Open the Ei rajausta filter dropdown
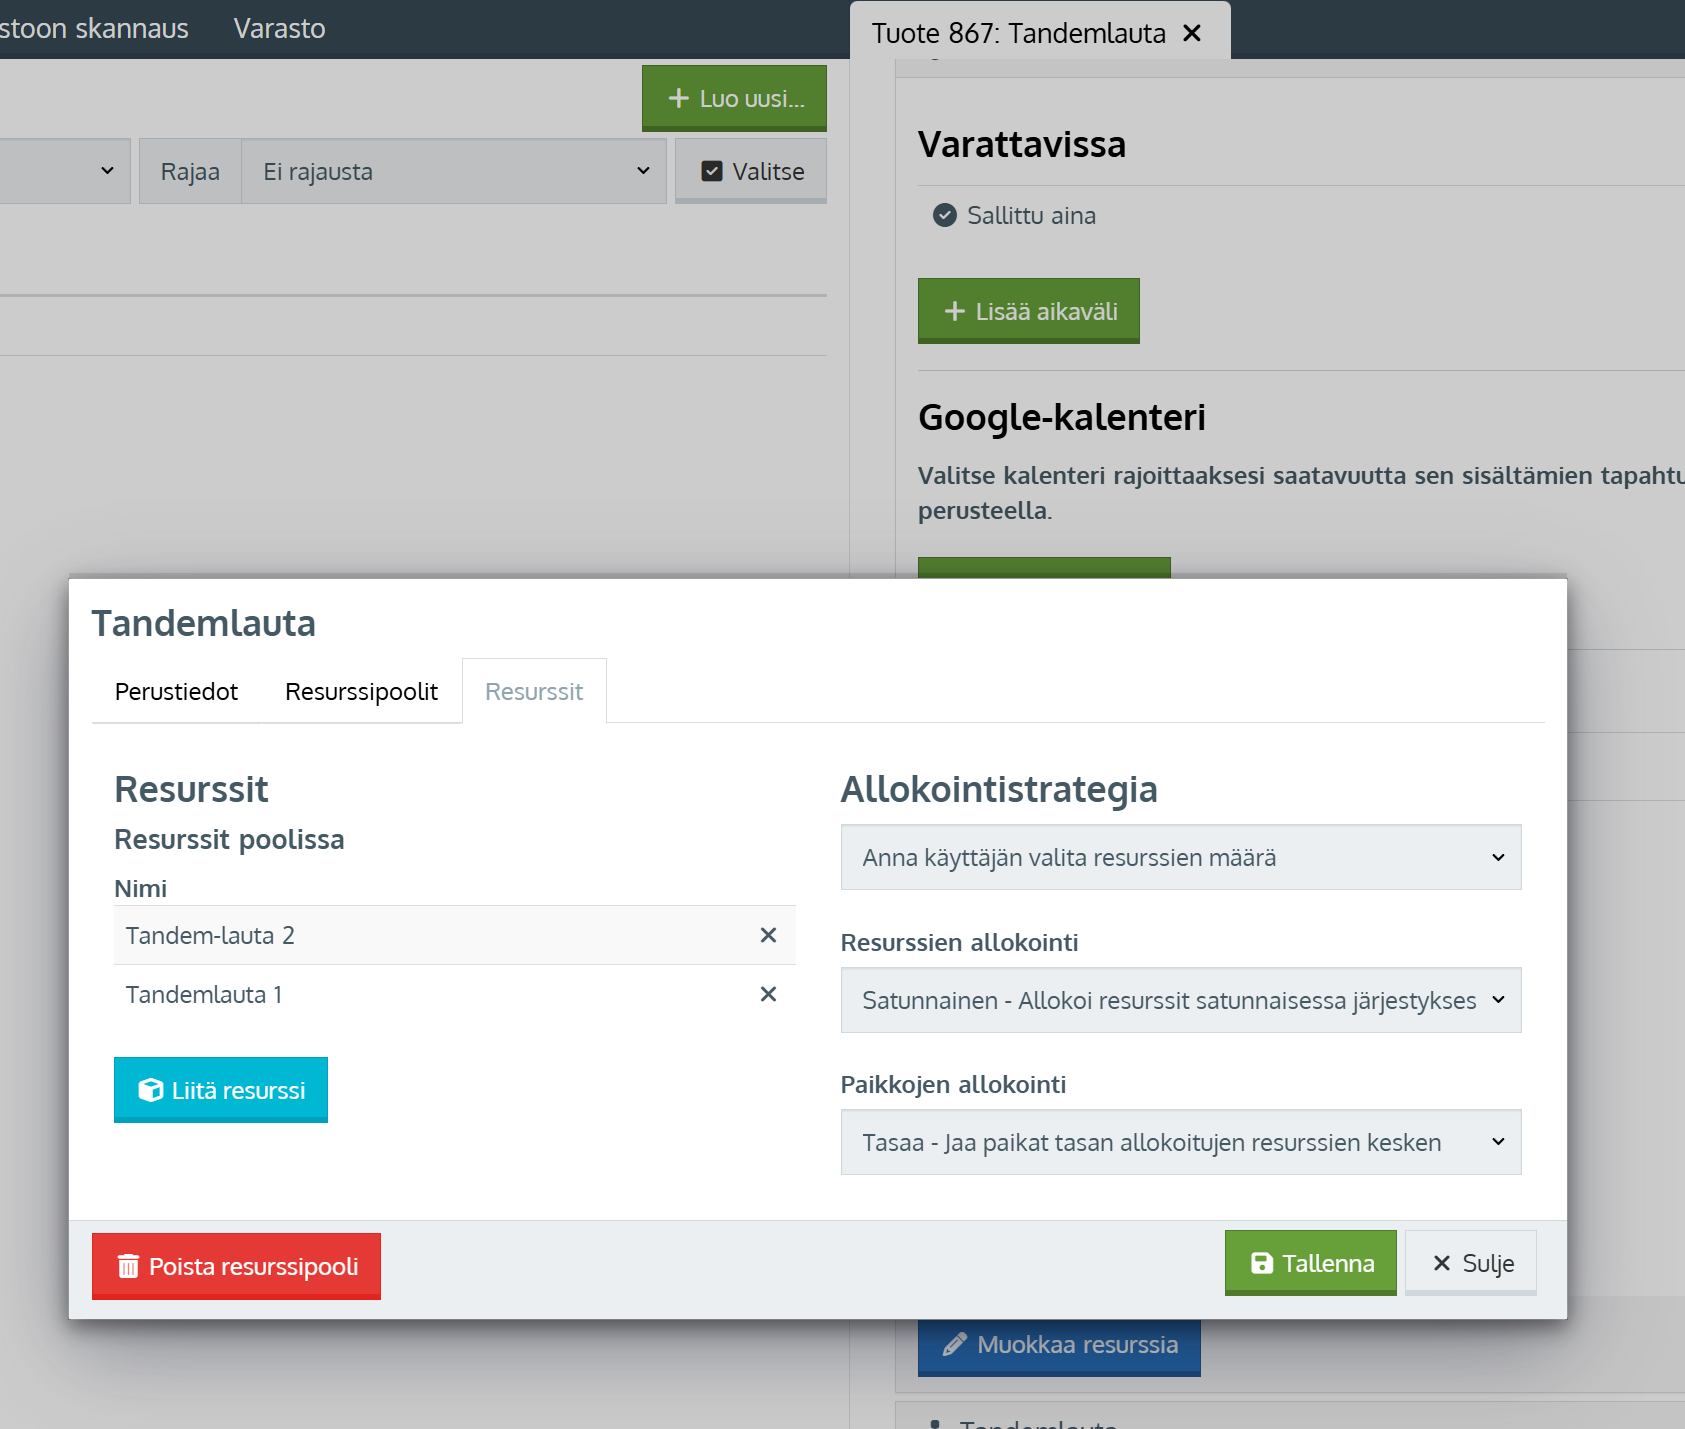This screenshot has width=1685, height=1429. pos(454,171)
